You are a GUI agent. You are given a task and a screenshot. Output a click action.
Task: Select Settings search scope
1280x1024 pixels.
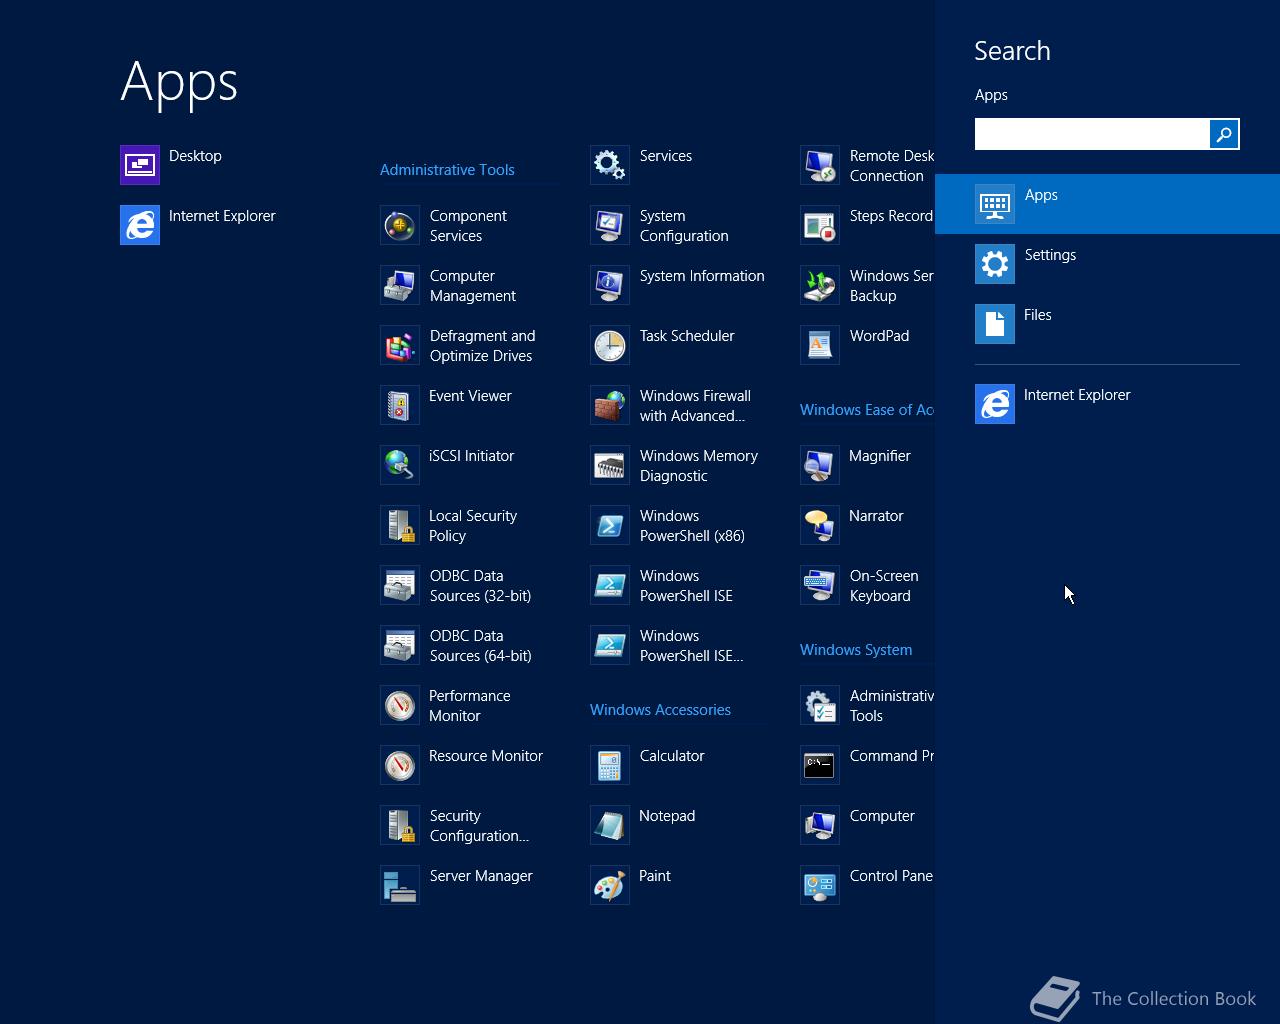click(1107, 264)
